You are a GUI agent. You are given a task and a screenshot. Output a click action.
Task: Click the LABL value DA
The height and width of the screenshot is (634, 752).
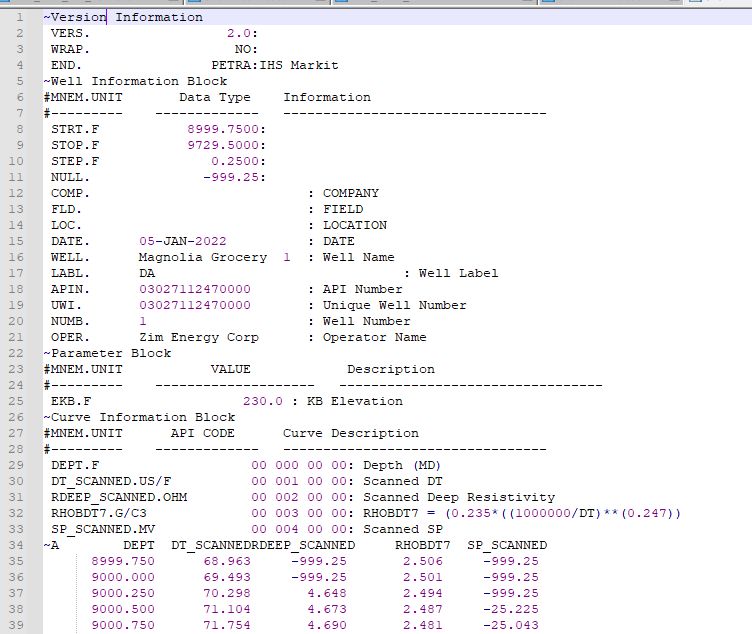coord(147,273)
